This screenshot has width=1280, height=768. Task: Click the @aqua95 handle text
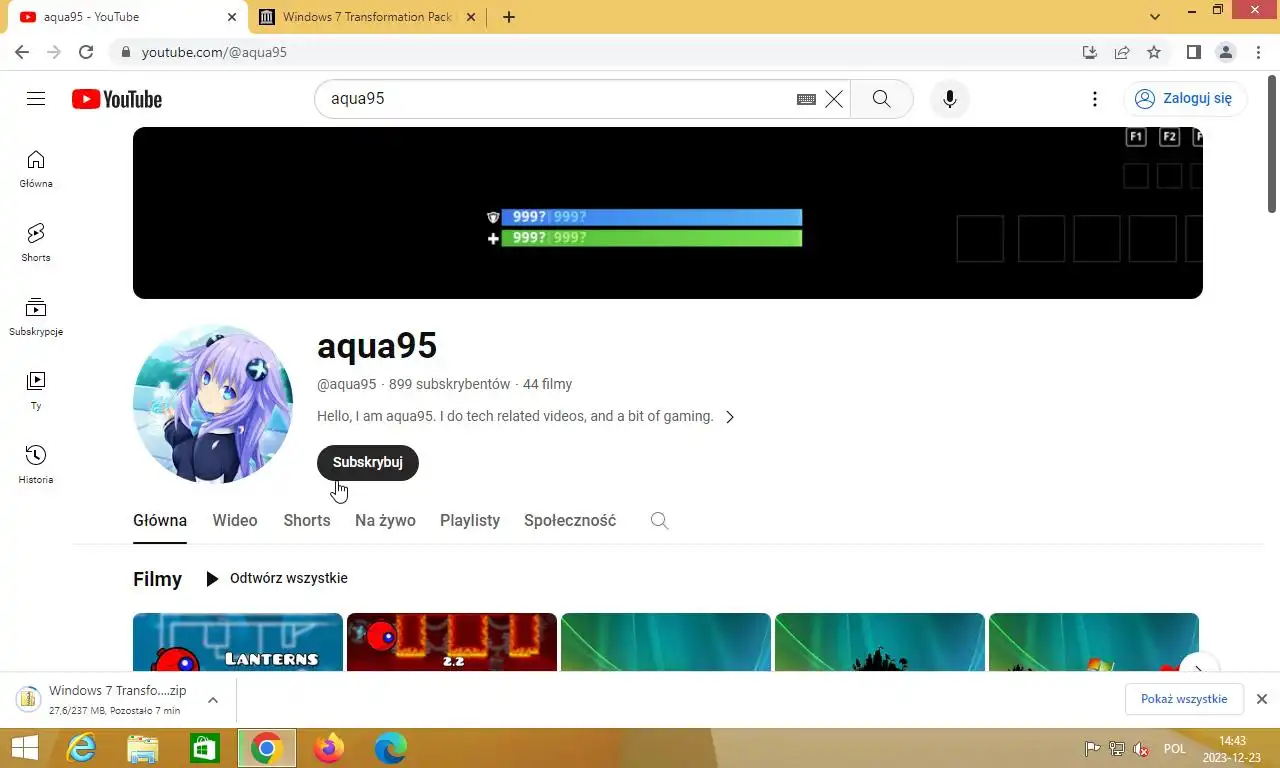click(347, 384)
